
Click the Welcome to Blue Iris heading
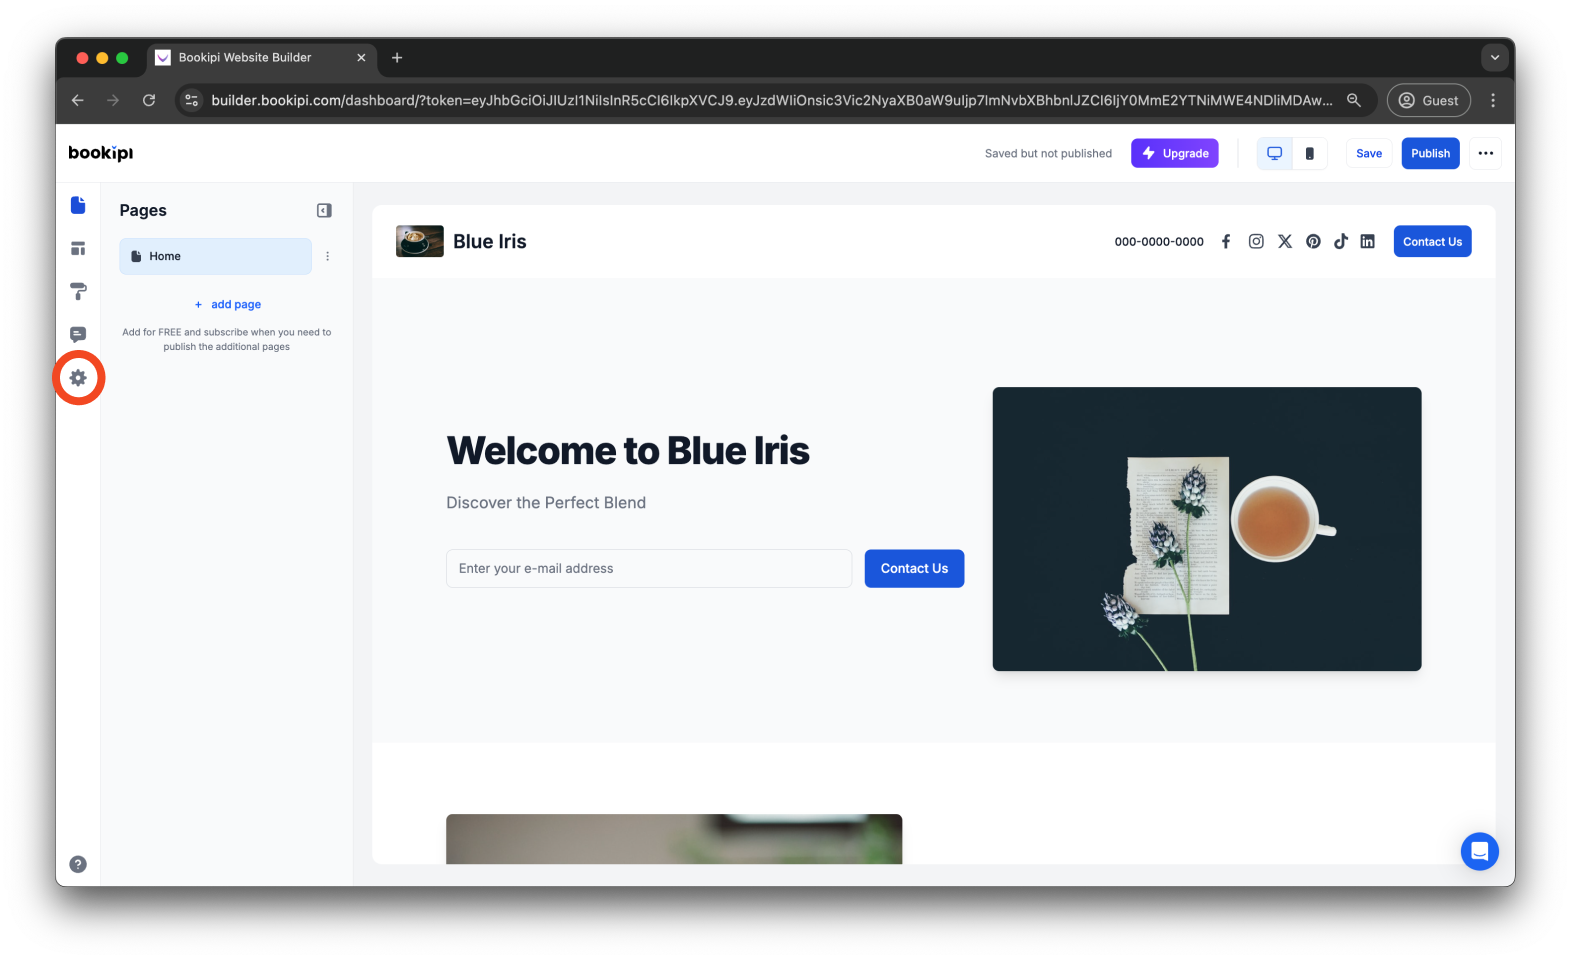[x=628, y=451]
